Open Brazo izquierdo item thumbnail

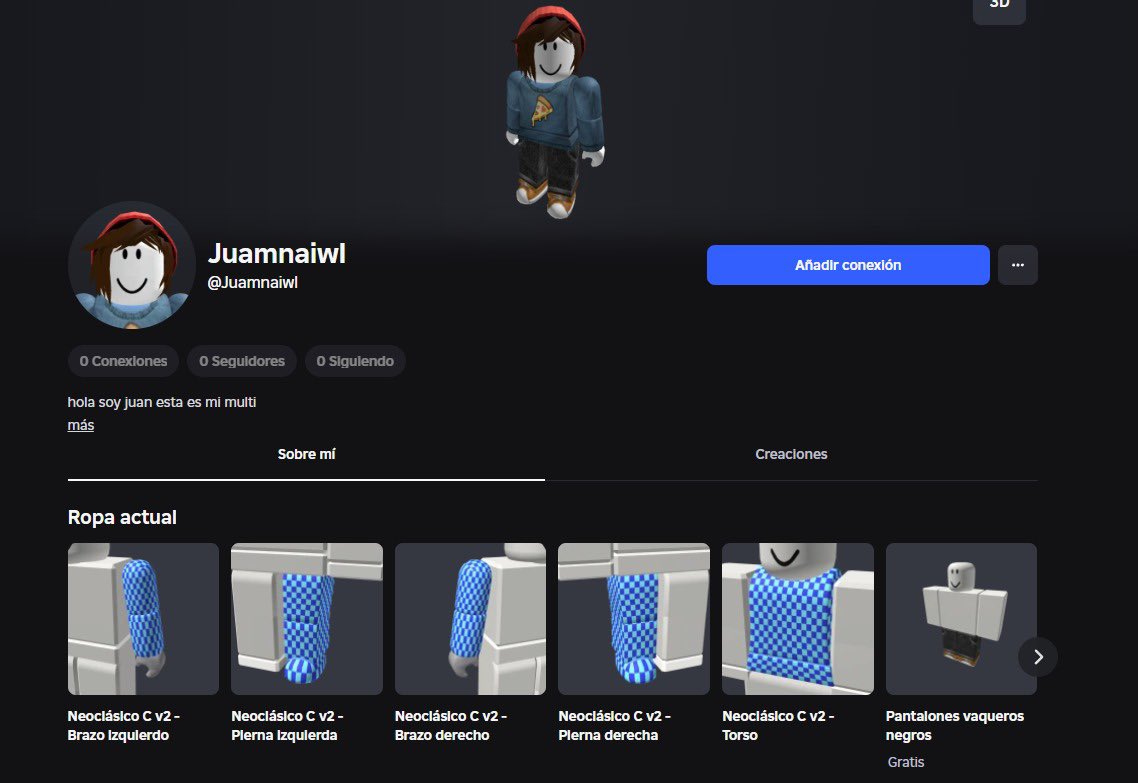coord(143,619)
